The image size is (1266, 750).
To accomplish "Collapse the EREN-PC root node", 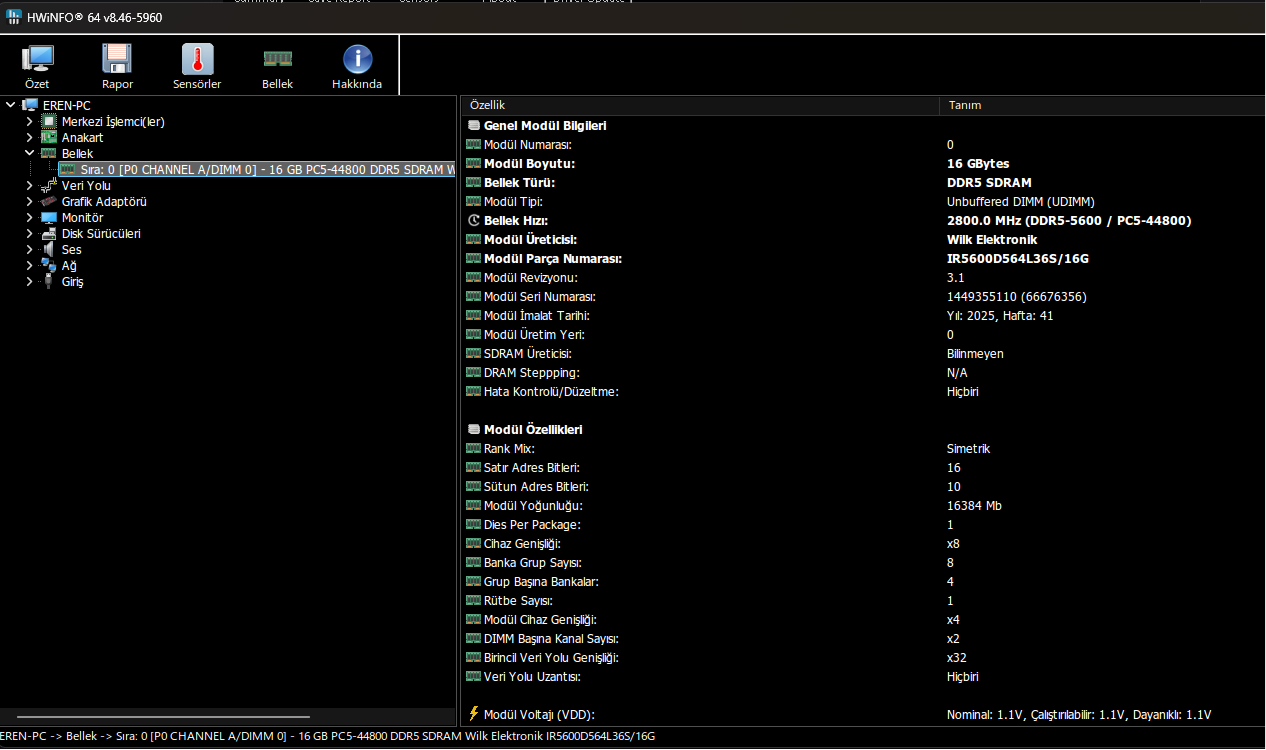I will click(x=10, y=105).
